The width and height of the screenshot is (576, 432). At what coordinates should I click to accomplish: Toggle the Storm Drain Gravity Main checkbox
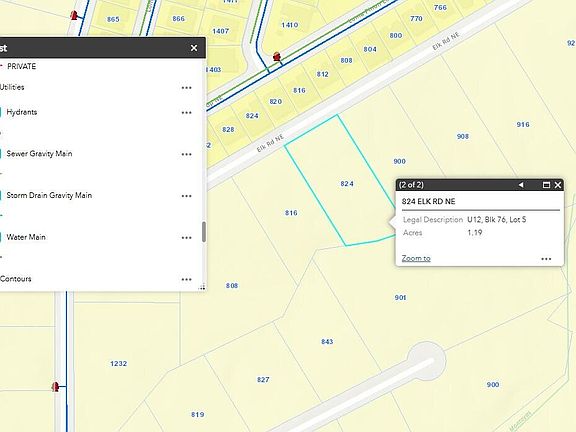tap(0, 195)
